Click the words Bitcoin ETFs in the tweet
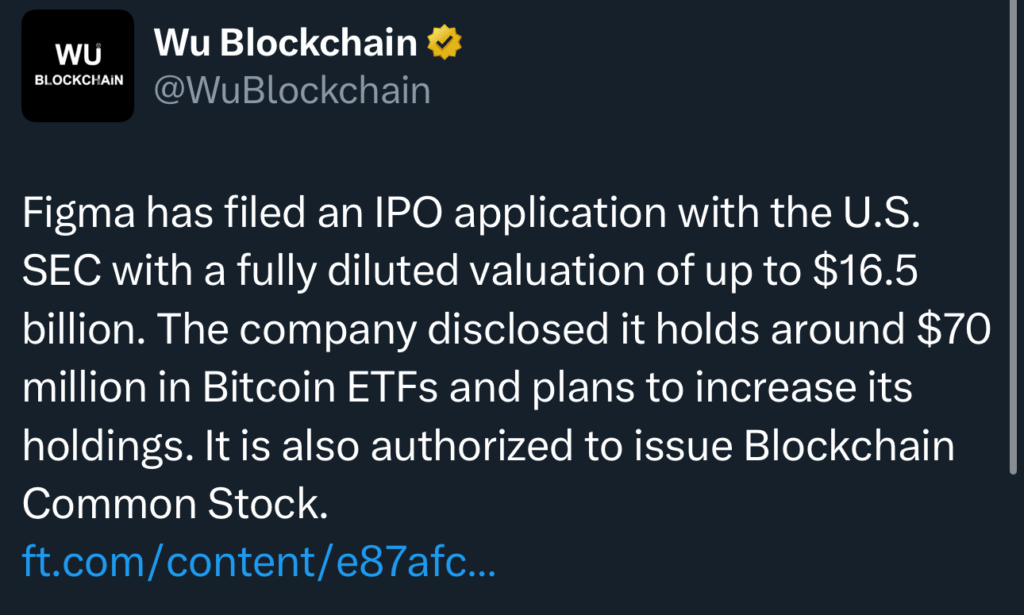Screen dimensions: 1024x615 tap(320, 387)
